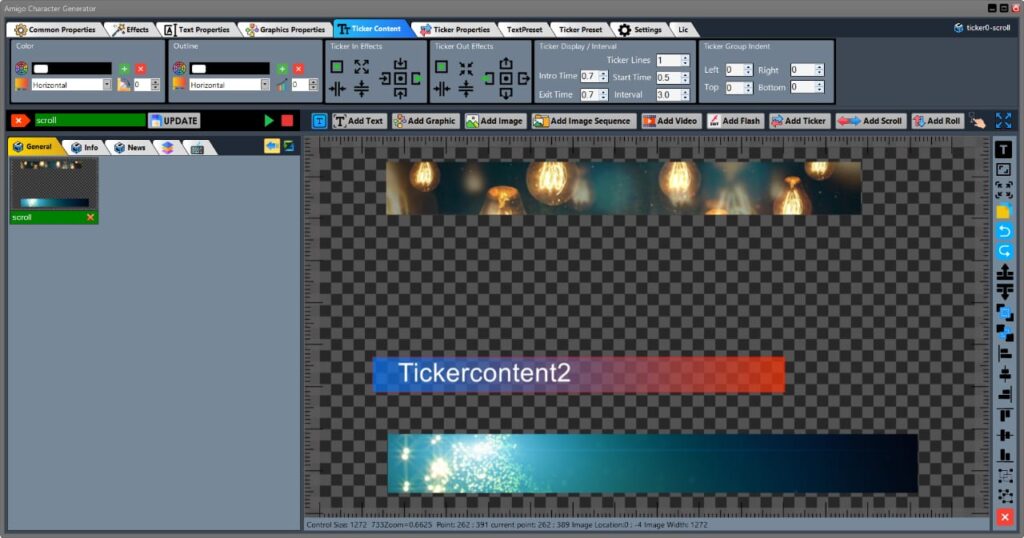Adjust the Interval spinner arrows
The height and width of the screenshot is (538, 1024).
pos(685,95)
